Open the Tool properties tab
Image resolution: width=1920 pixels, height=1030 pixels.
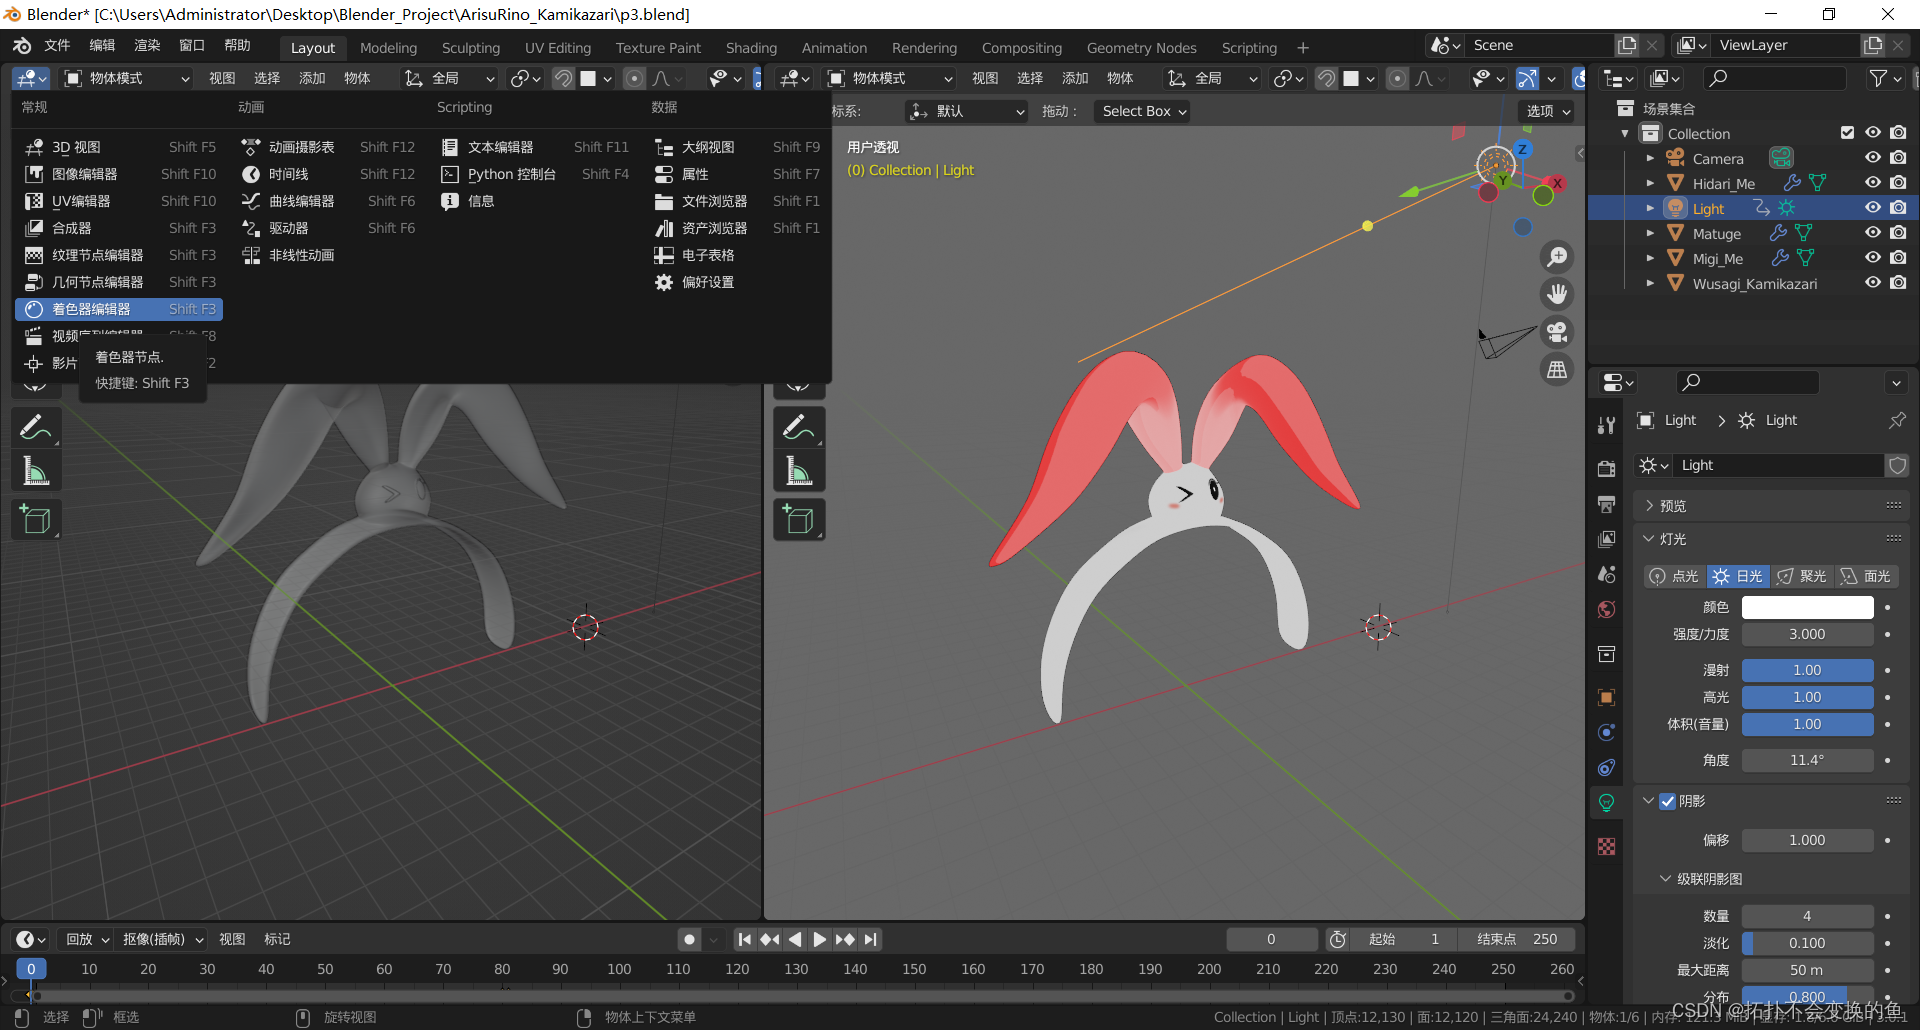[1607, 425]
